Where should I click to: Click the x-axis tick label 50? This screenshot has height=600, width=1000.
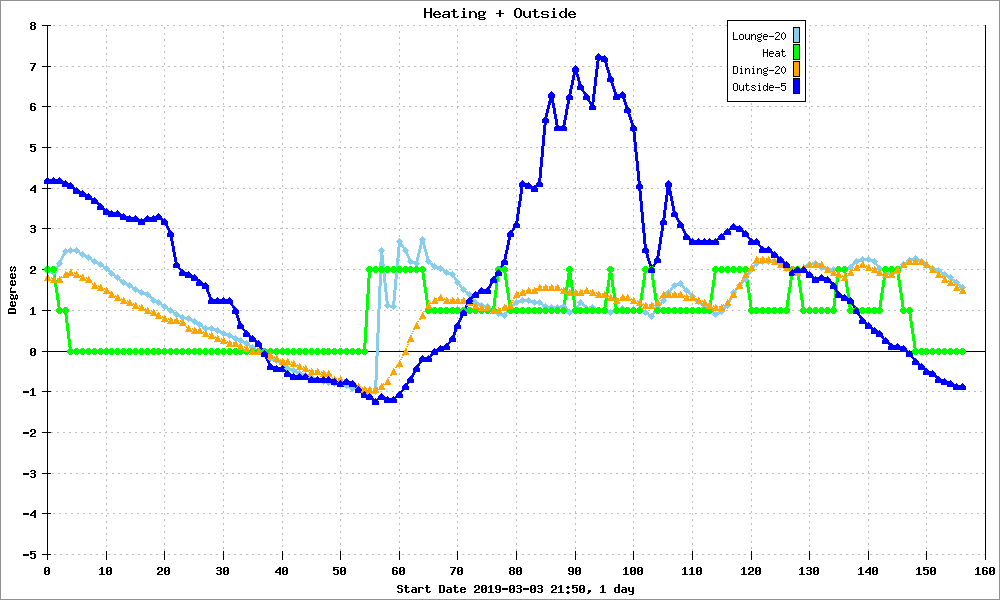[340, 571]
